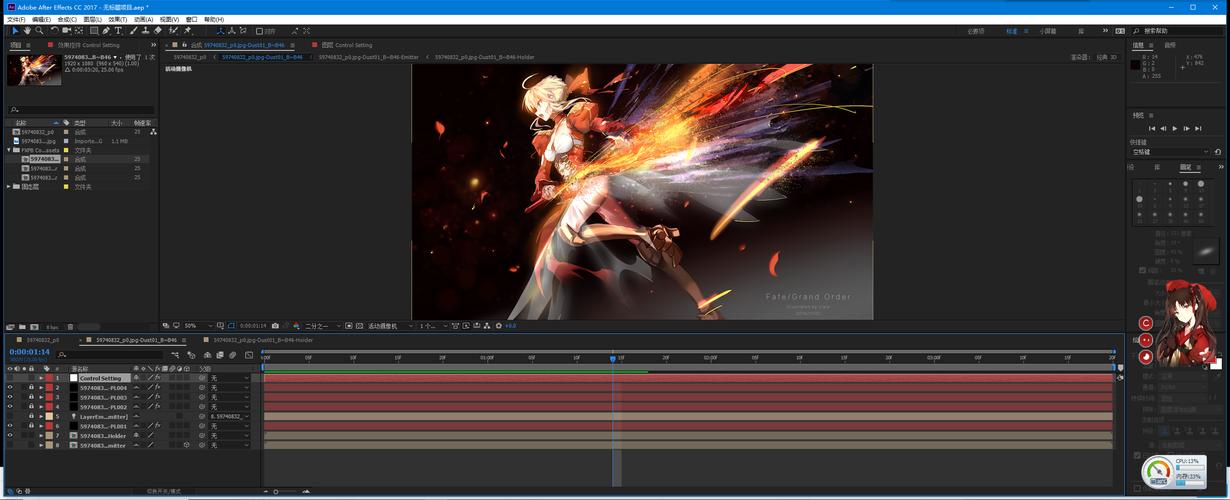
Task: Click the frame blending icon in timeline
Action: coord(220,355)
